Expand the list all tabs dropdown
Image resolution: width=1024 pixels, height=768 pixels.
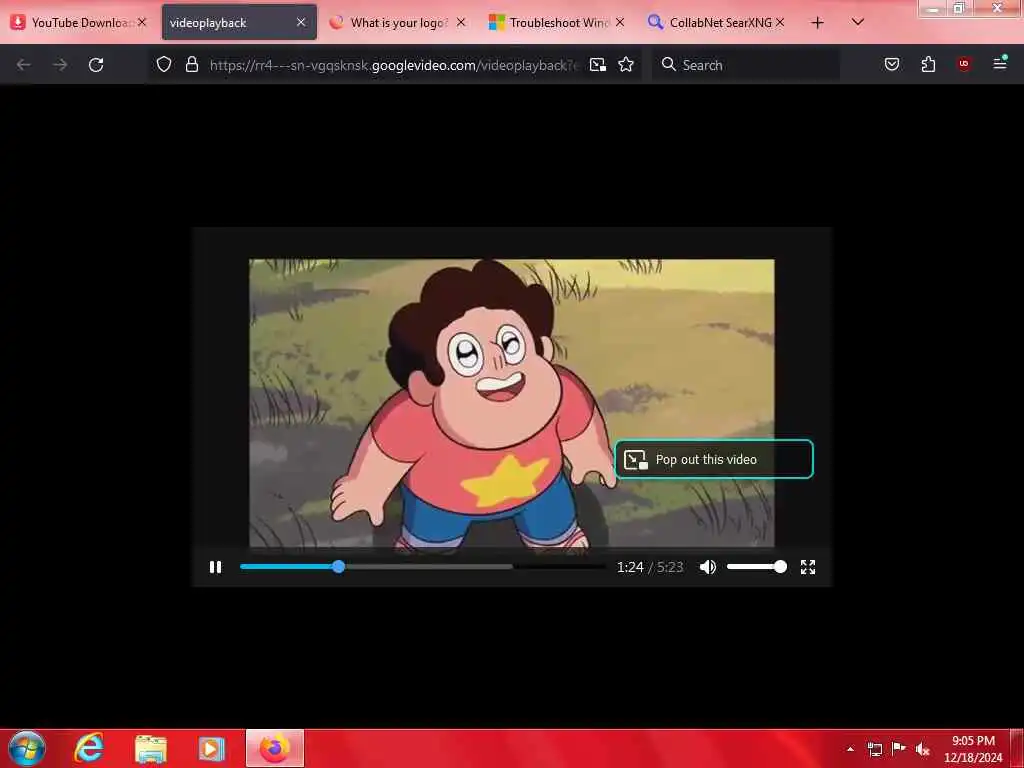pyautogui.click(x=857, y=22)
